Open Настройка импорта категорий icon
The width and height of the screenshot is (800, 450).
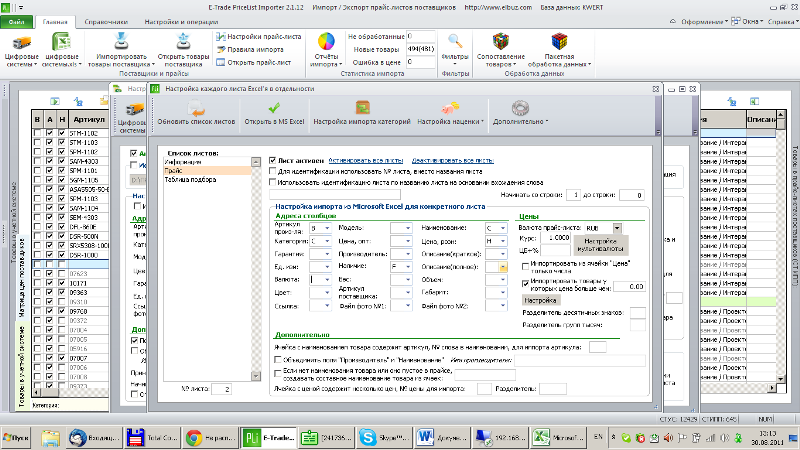[362, 113]
